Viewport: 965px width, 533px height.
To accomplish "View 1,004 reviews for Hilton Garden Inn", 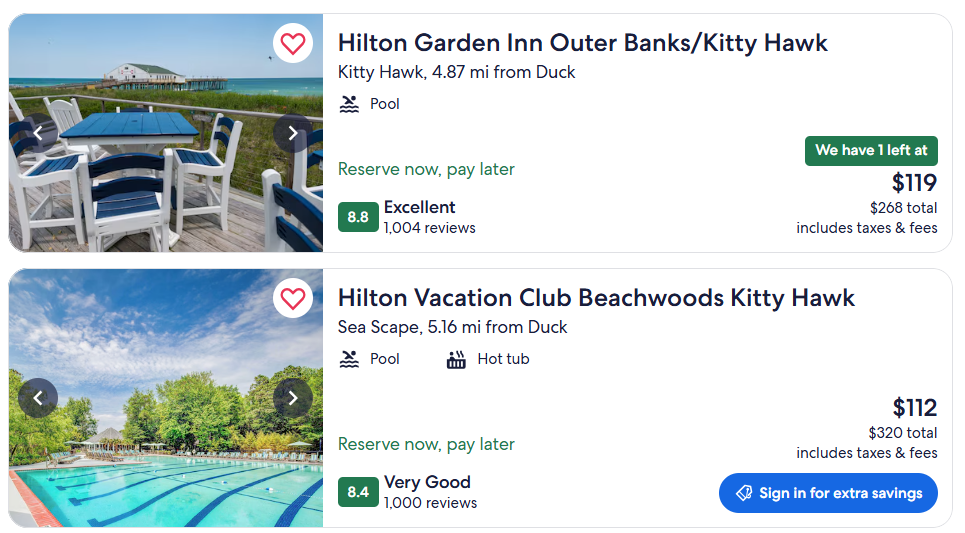I will [x=429, y=228].
